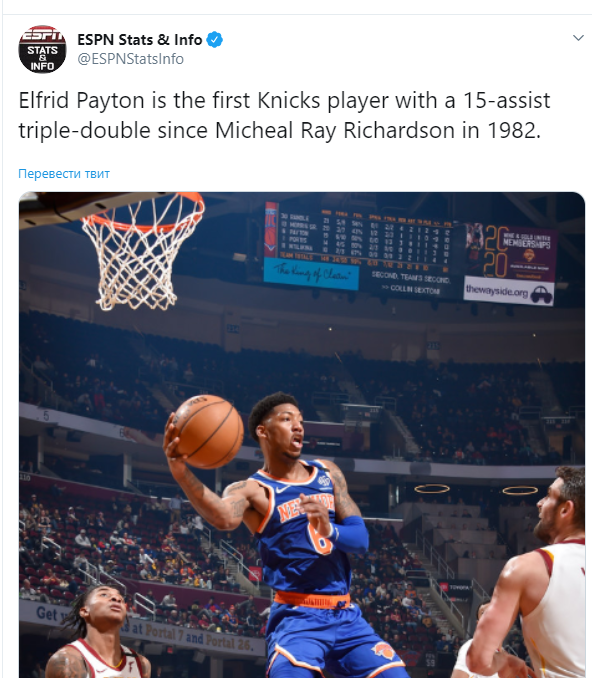Screen dimensions: 592x678
Task: Click the King of Clean blue sign
Action: coord(311,273)
